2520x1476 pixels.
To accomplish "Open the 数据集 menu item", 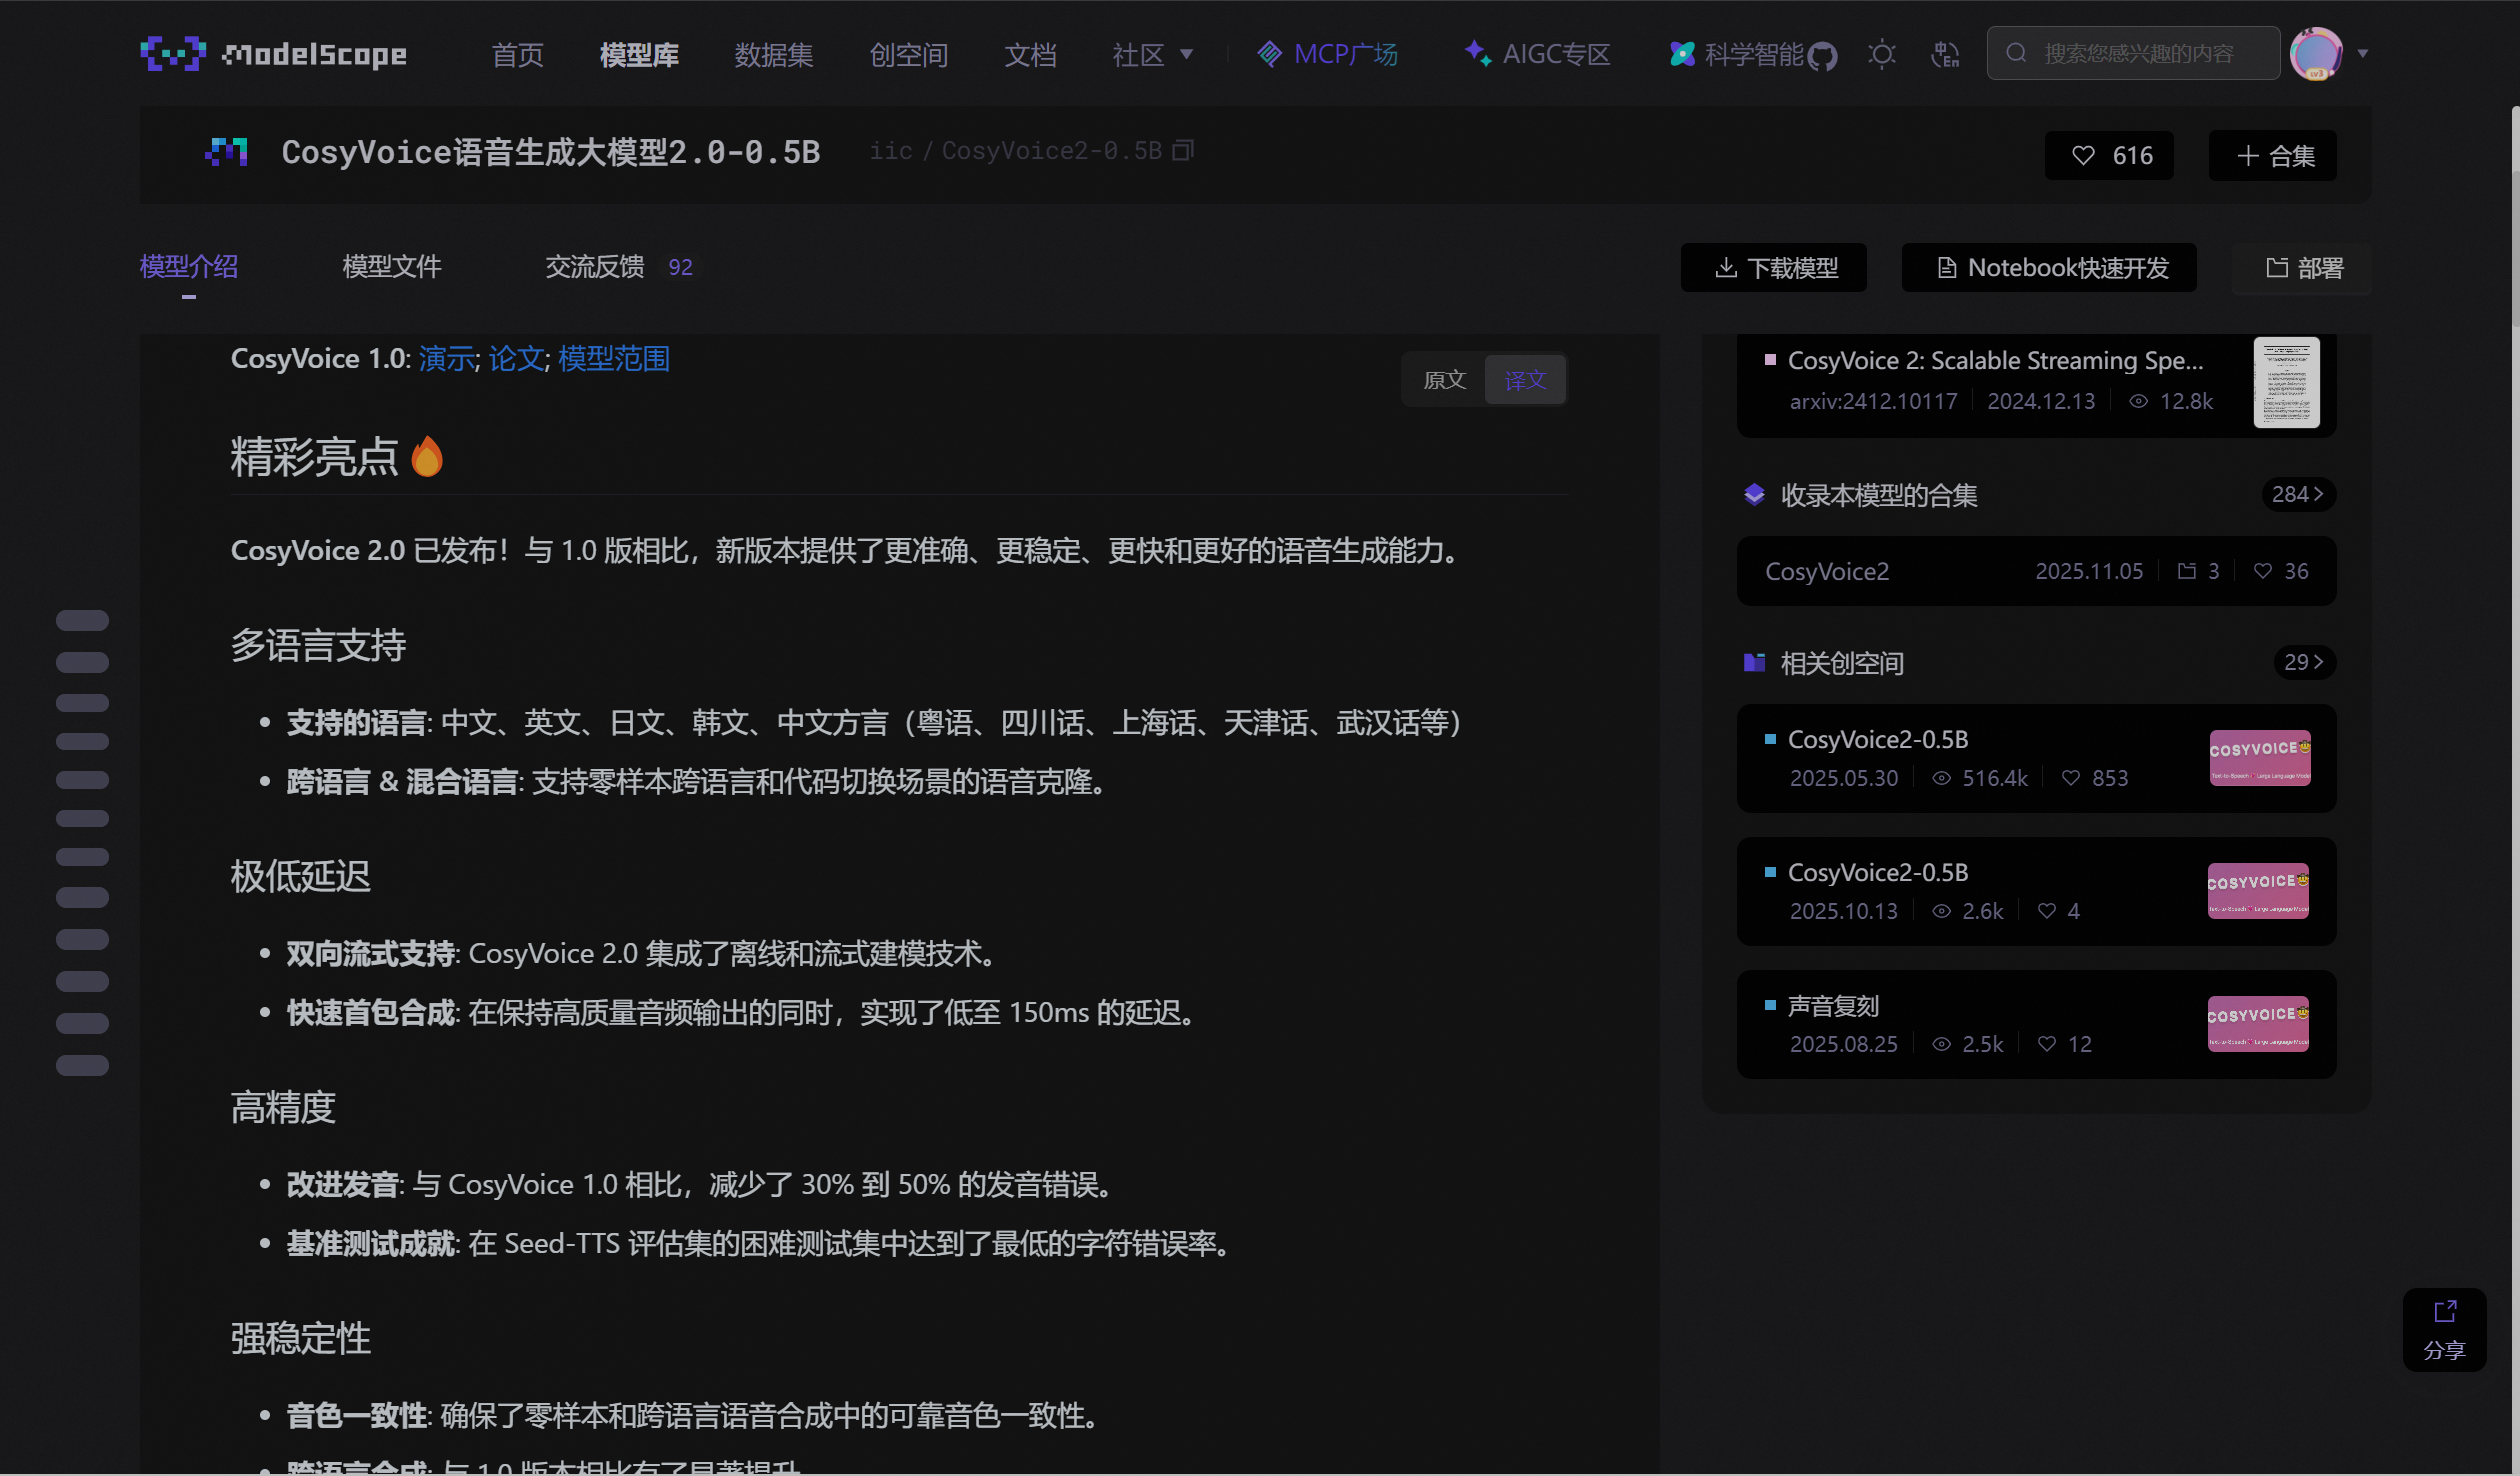I will [773, 55].
